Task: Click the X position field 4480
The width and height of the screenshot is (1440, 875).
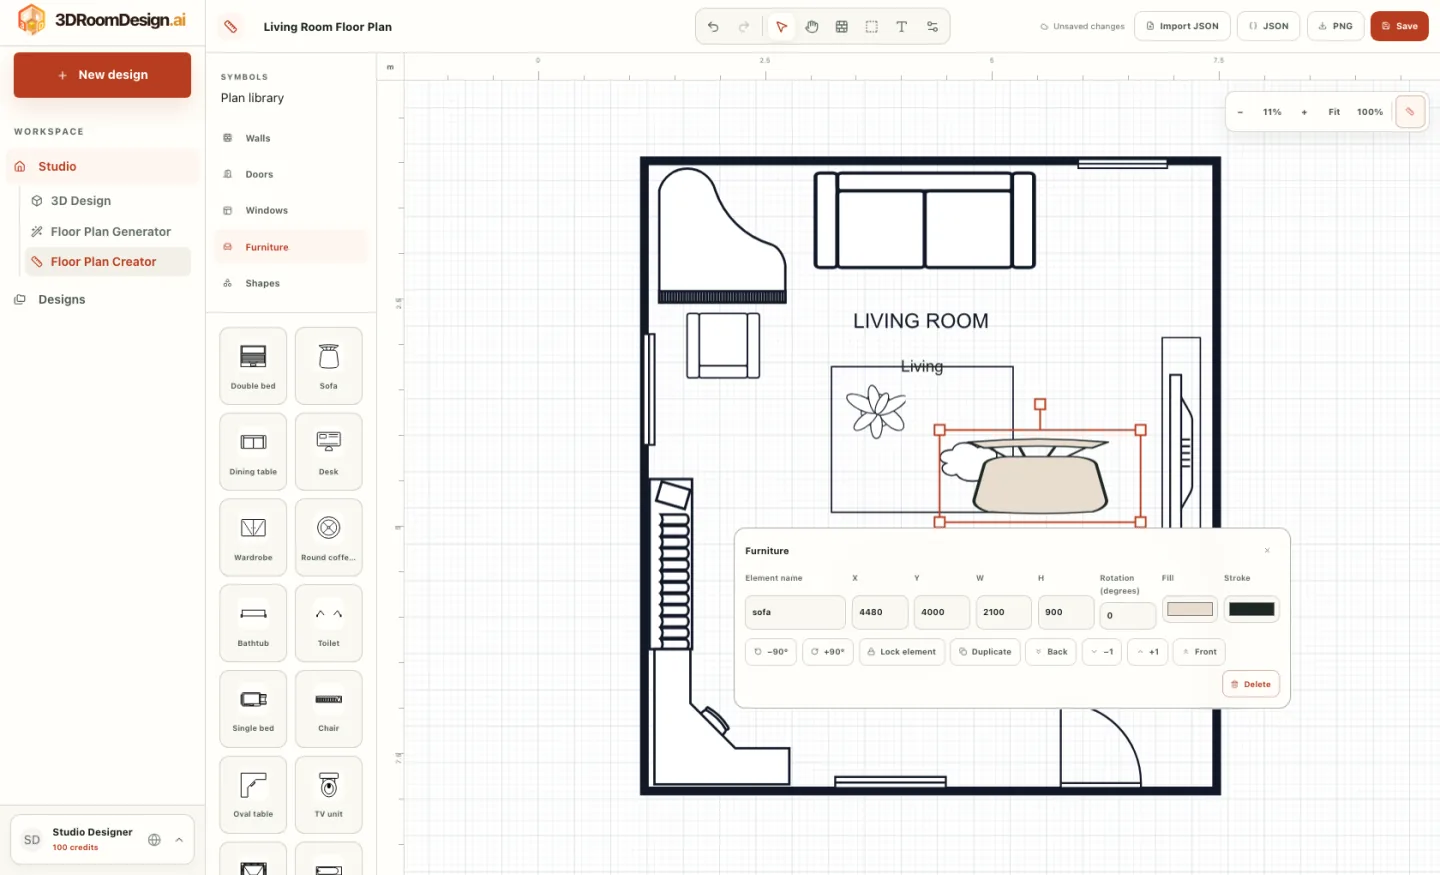Action: [x=880, y=612]
